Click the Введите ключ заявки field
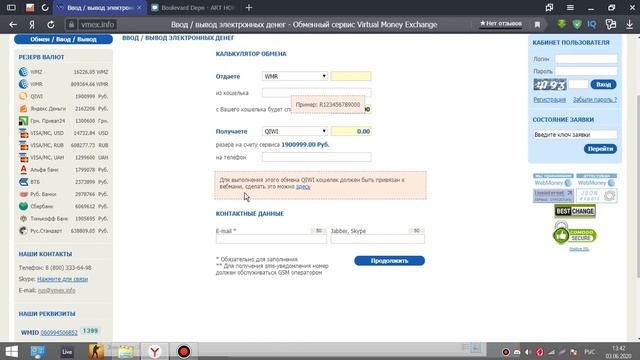The width and height of the screenshot is (640, 360). (x=575, y=135)
